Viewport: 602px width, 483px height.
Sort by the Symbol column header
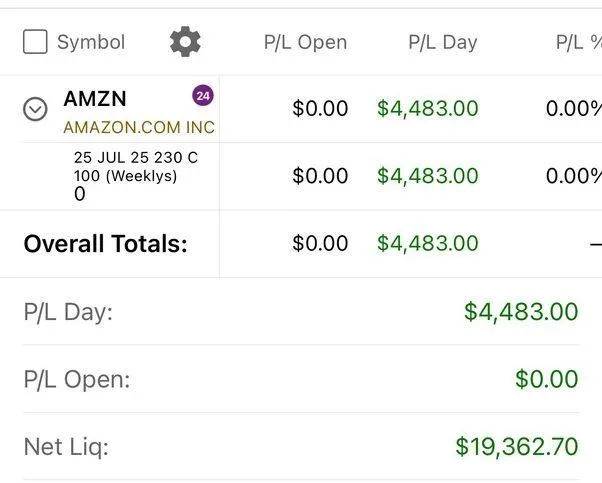pyautogui.click(x=91, y=42)
